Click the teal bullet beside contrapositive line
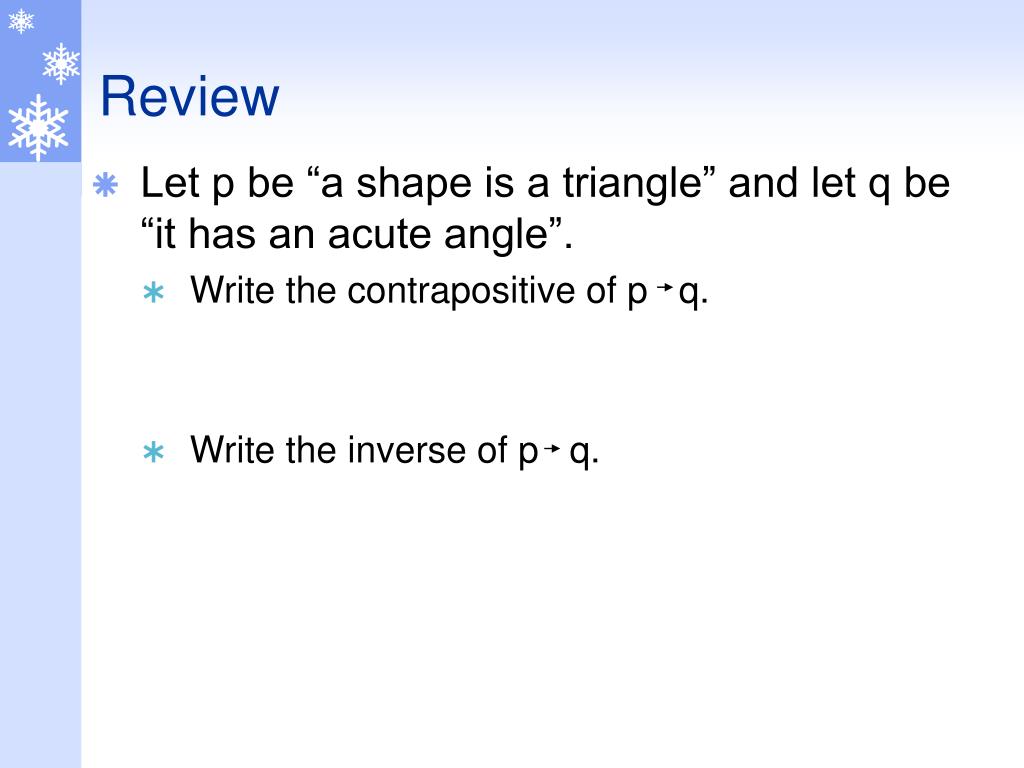 pos(153,293)
